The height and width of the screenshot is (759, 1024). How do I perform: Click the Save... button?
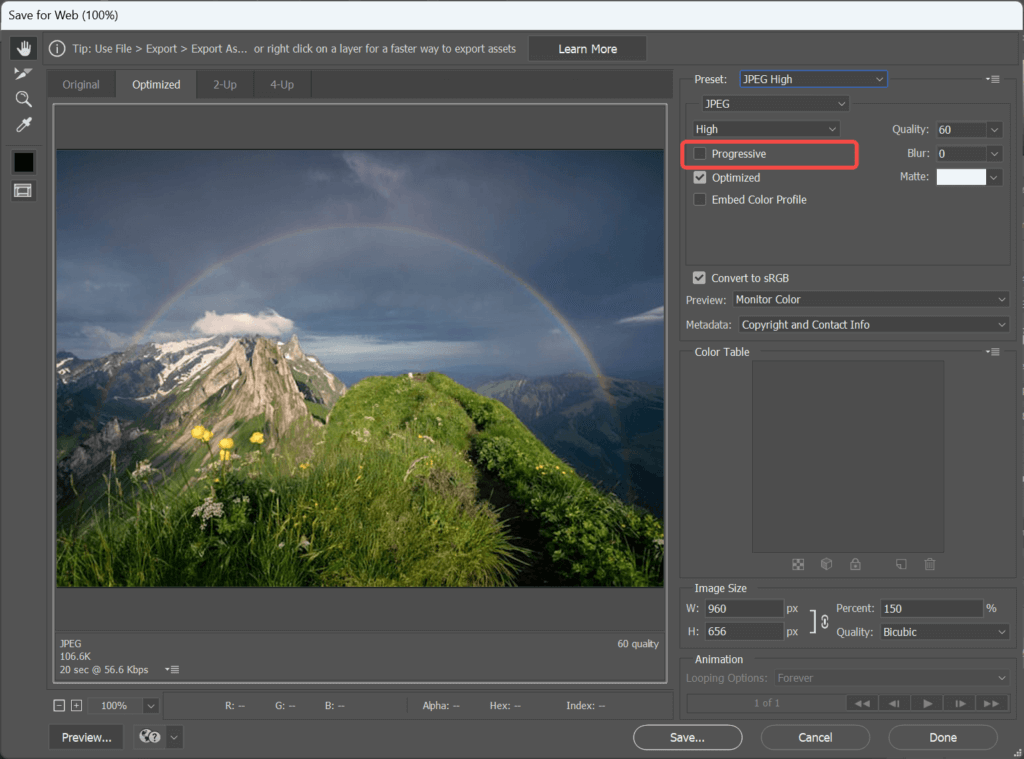[687, 737]
